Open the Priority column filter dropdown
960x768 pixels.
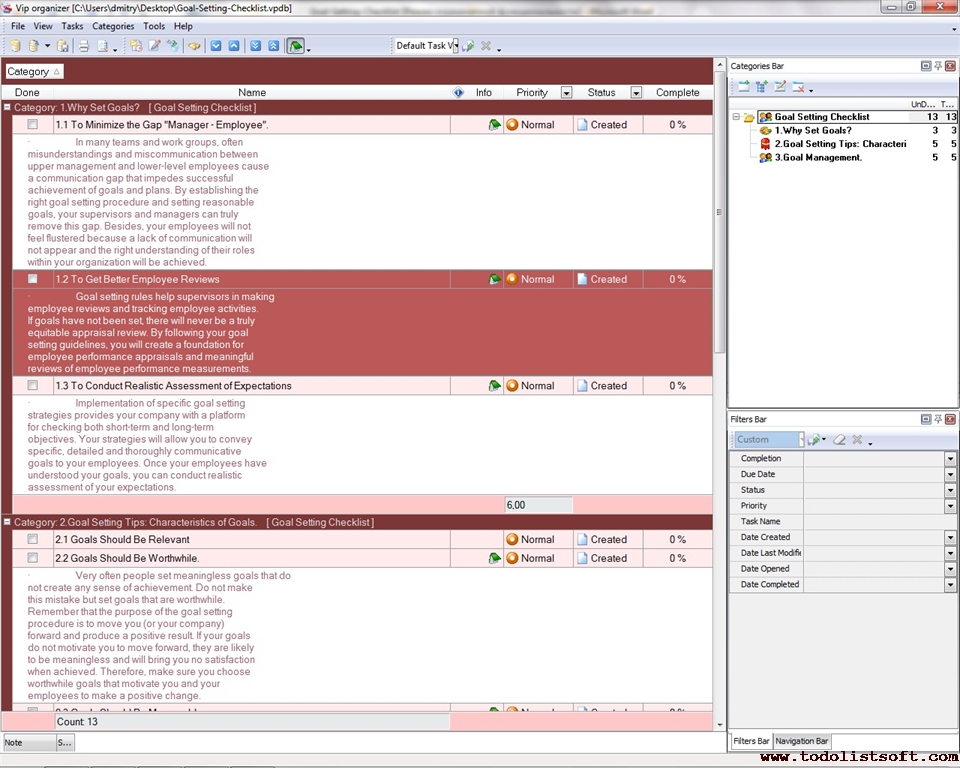click(x=566, y=93)
